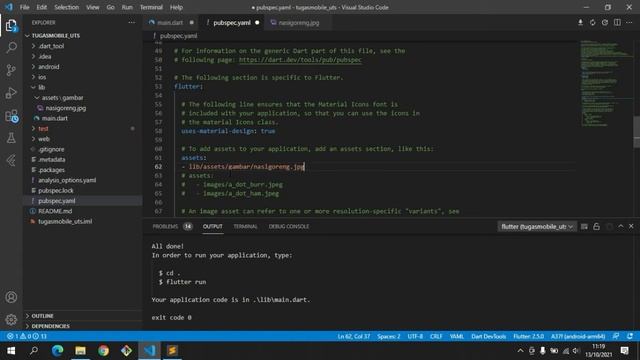Click the feedback icon in status bar
Screen dimensions: 640x360
click(x=616, y=336)
